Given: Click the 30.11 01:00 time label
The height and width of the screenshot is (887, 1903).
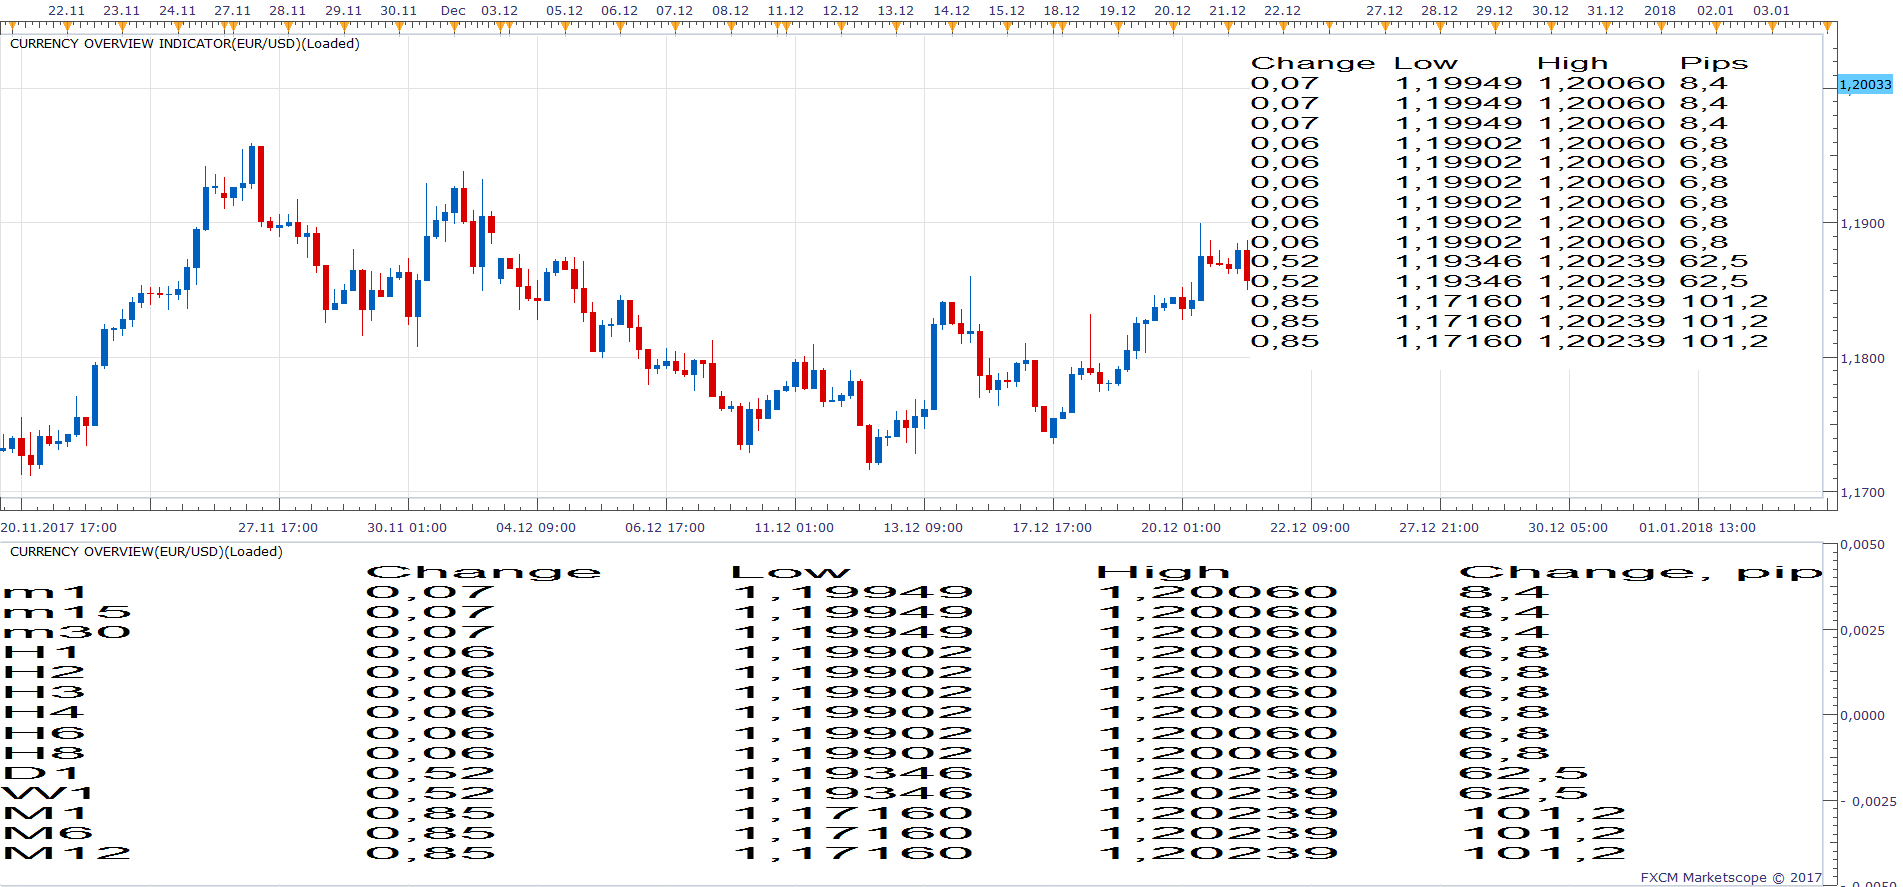Looking at the screenshot, I should click(407, 527).
